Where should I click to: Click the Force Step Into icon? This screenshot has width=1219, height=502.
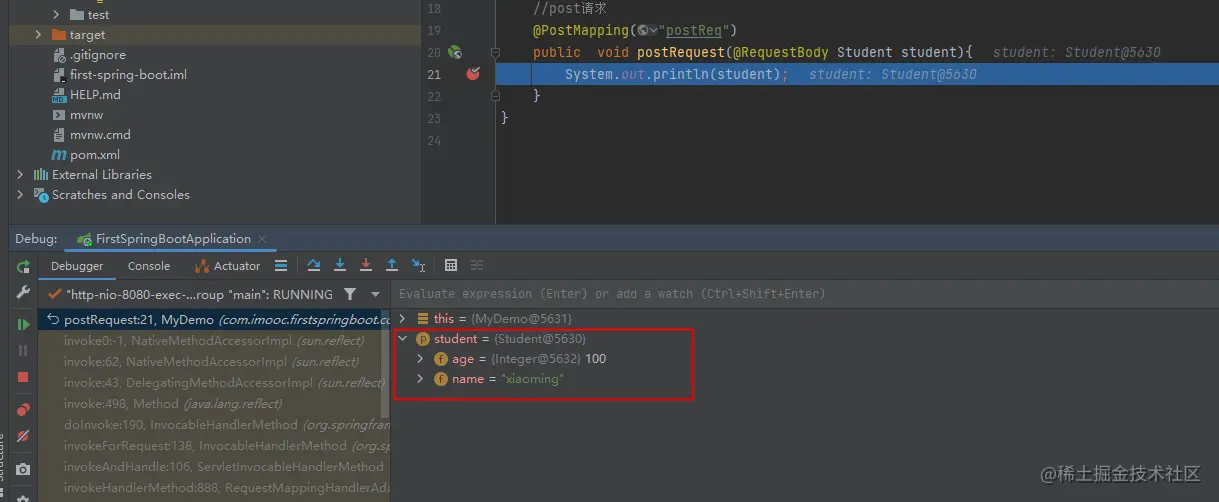pyautogui.click(x=366, y=266)
